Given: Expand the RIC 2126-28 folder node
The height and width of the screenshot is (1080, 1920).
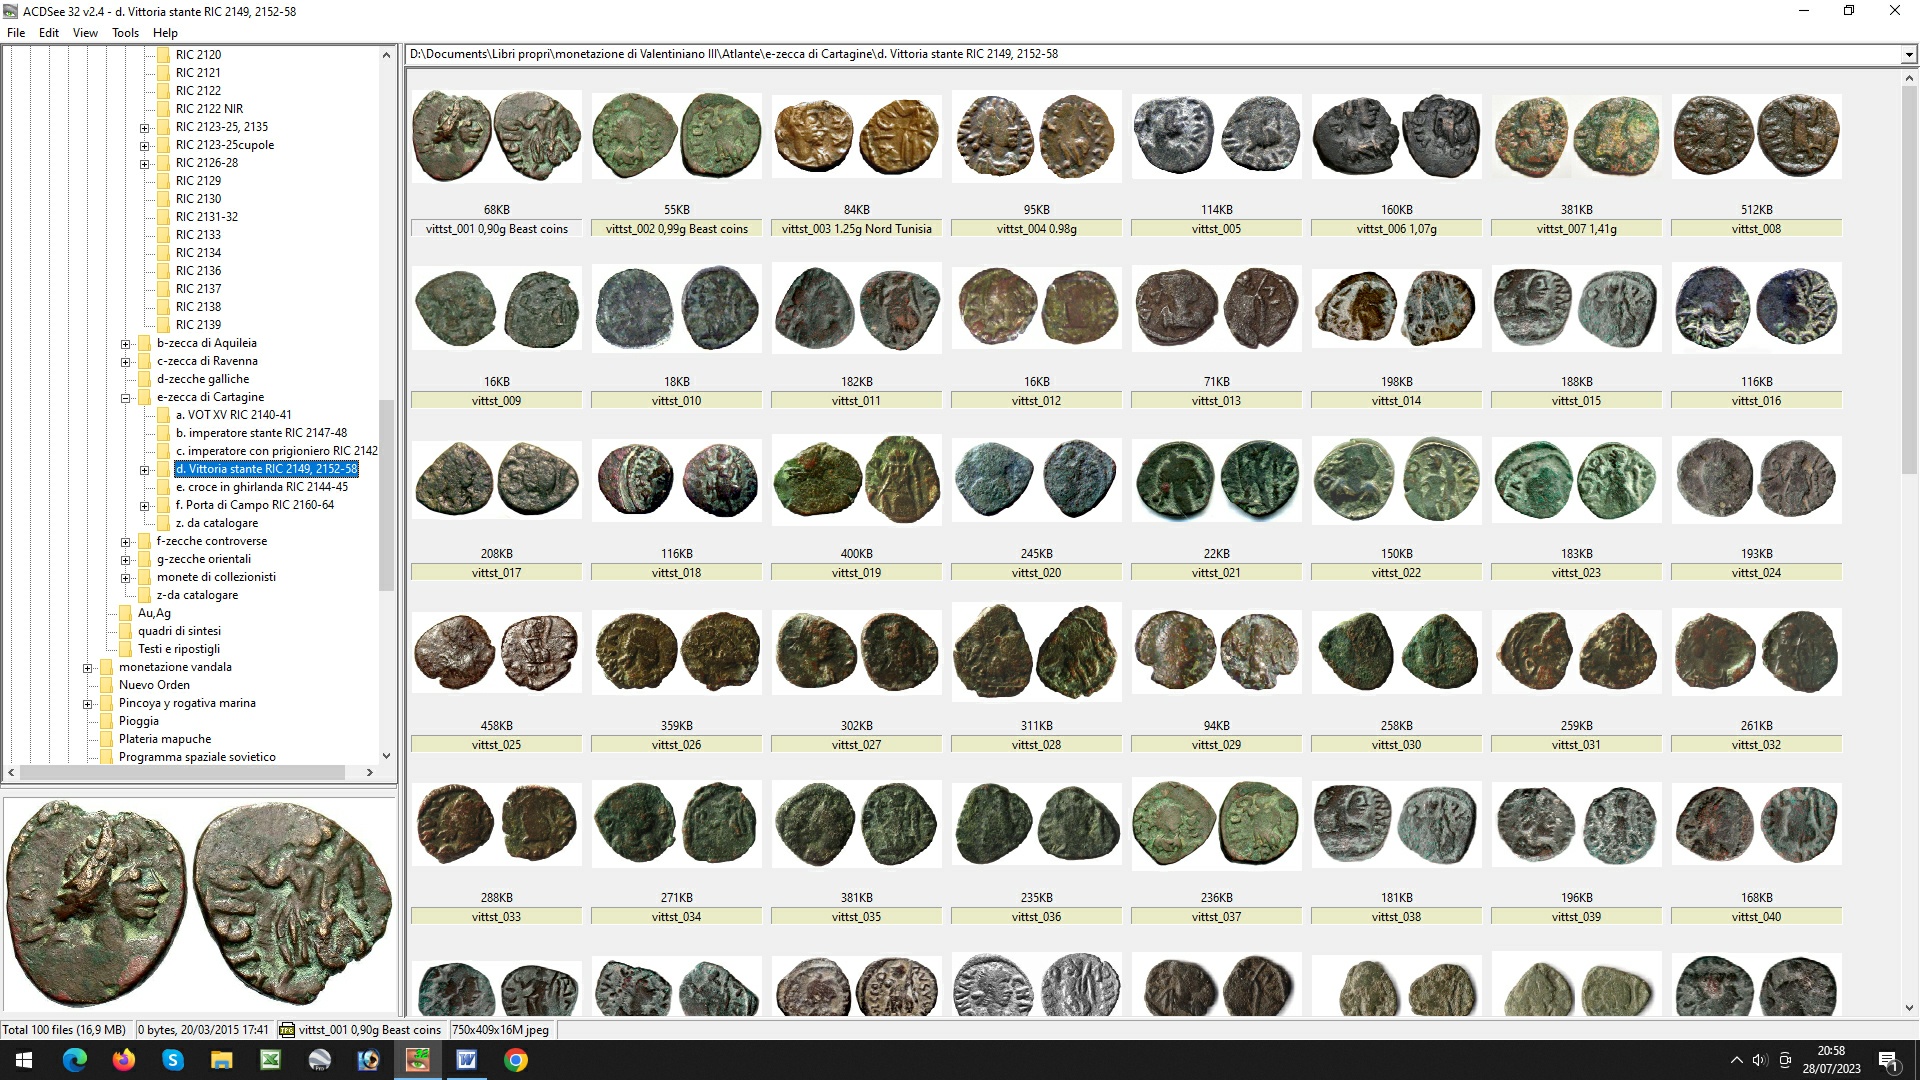Looking at the screenshot, I should (145, 164).
